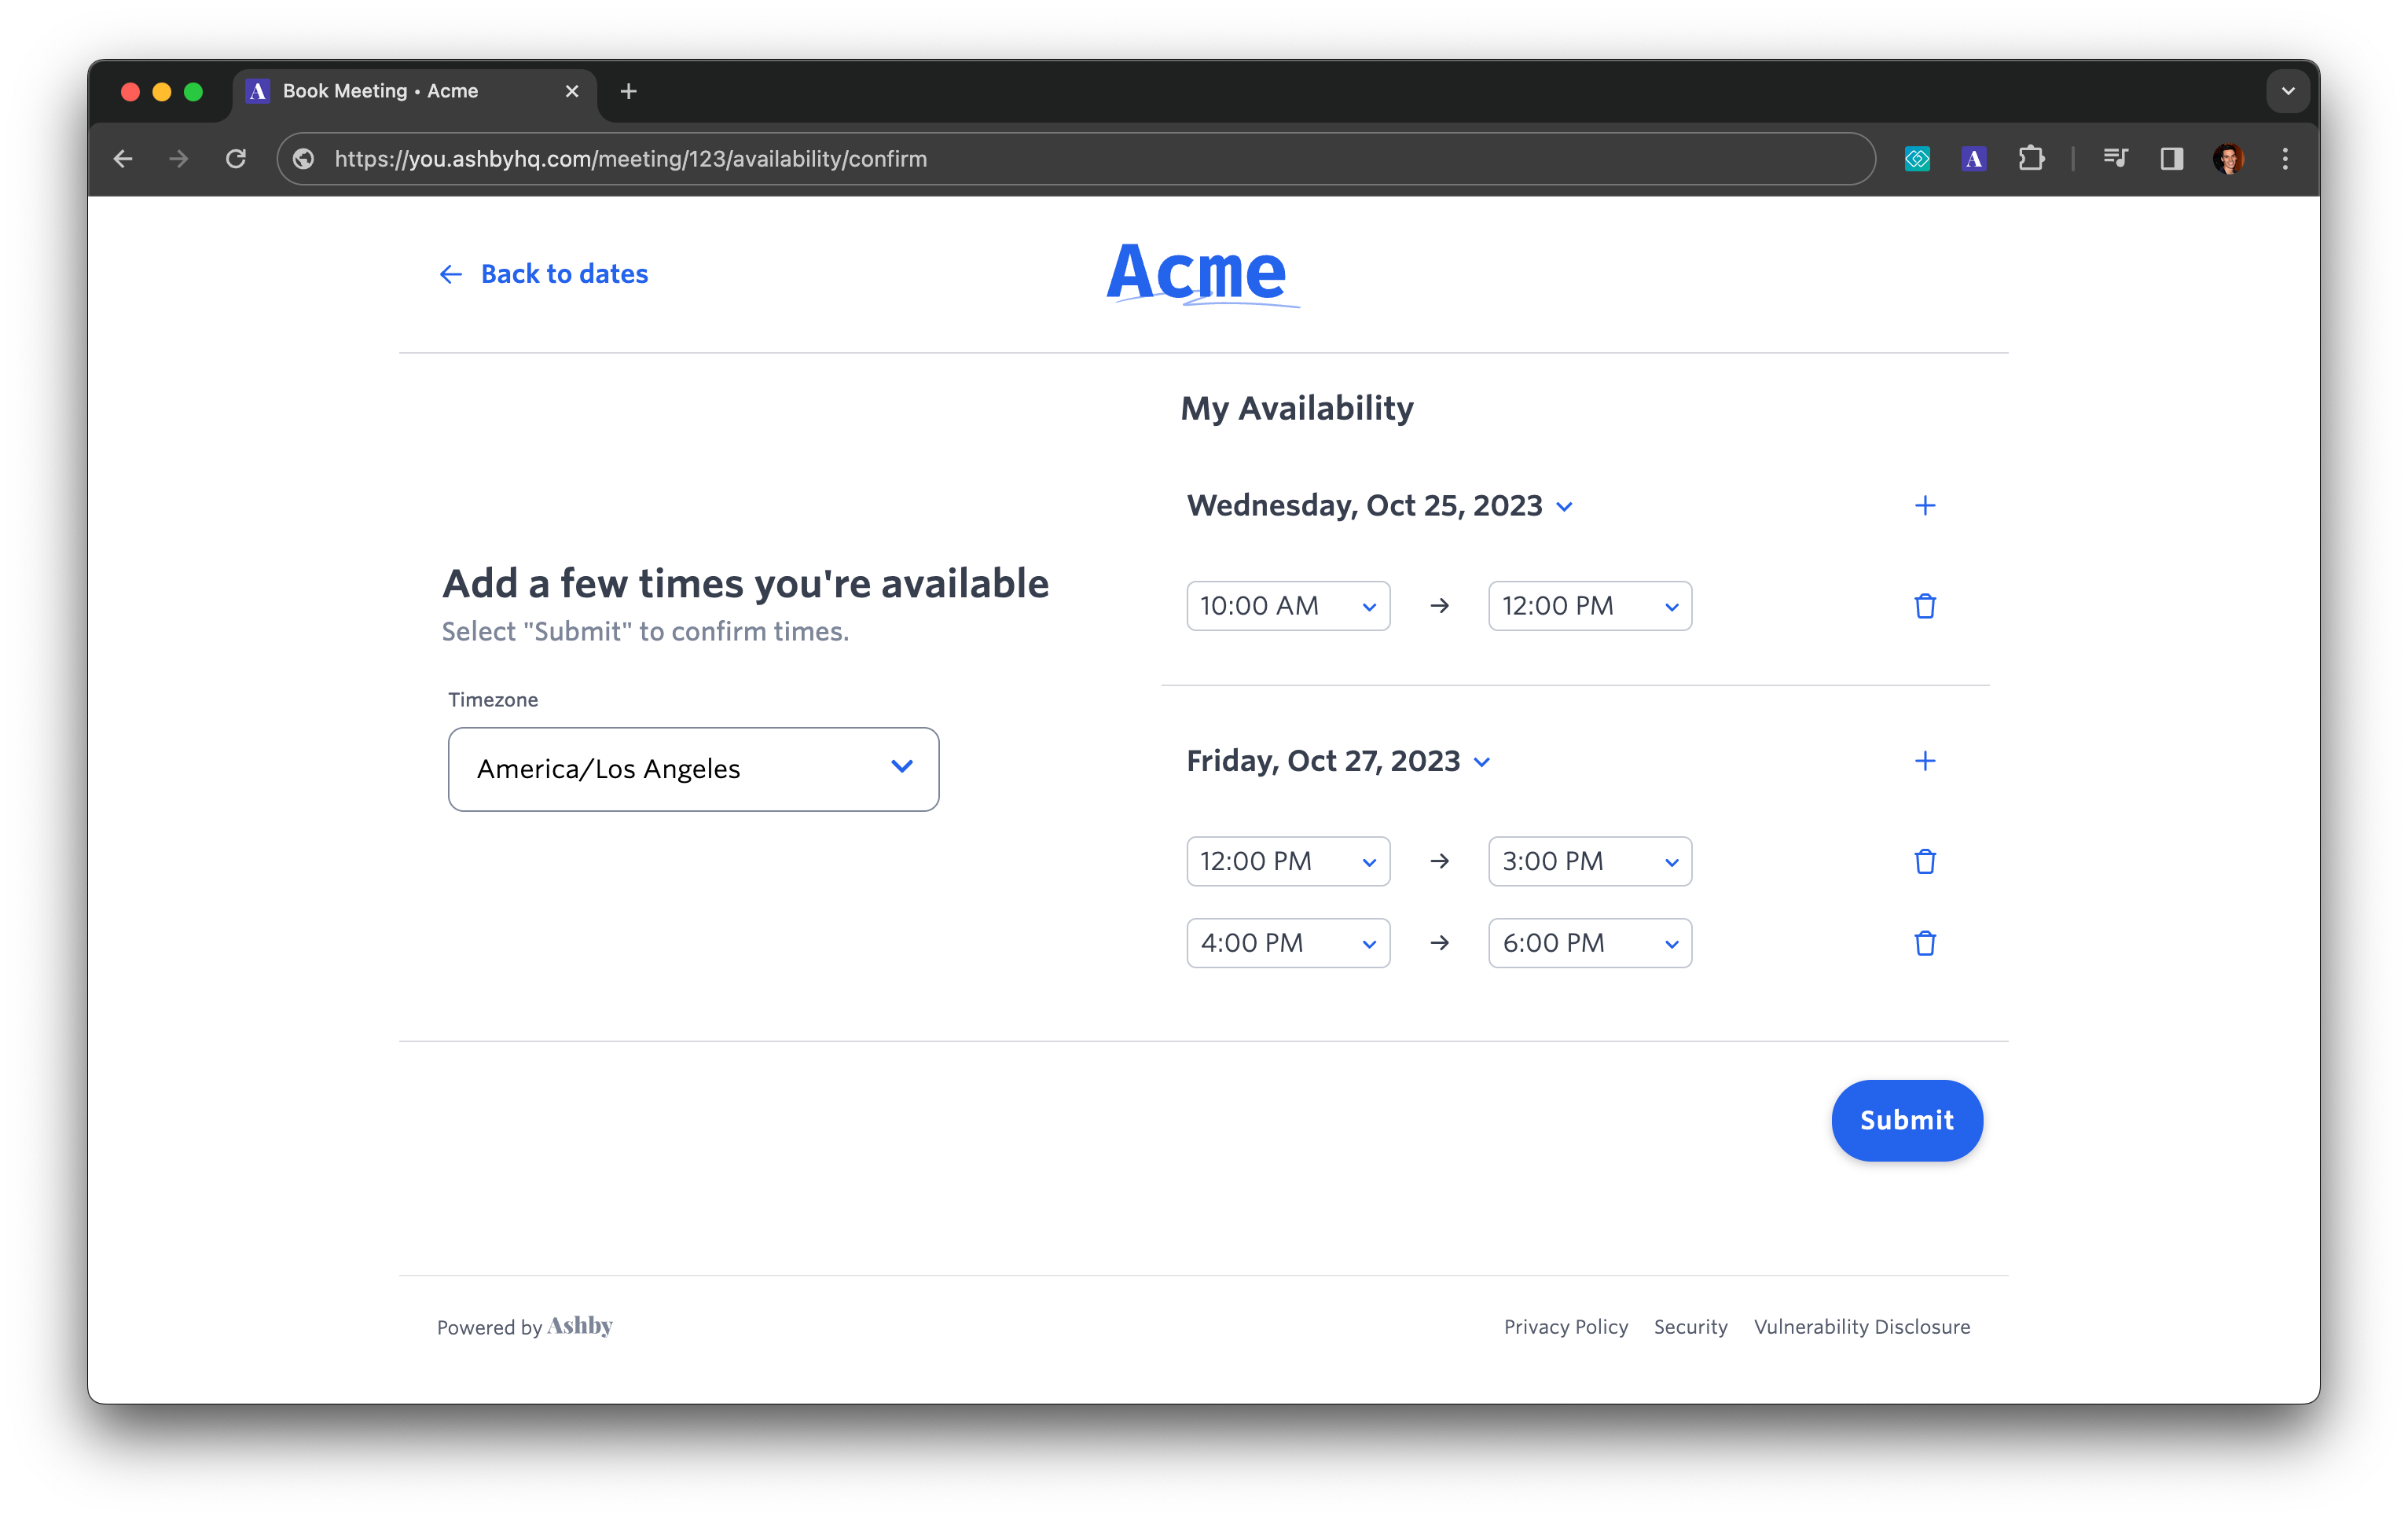The height and width of the screenshot is (1520, 2408).
Task: Delete the Wednesday 10:00 AM time slot
Action: tap(1924, 606)
